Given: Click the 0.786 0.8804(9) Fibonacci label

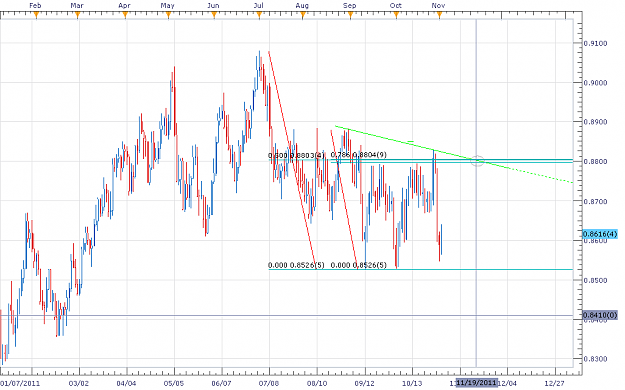Looking at the screenshot, I should pyautogui.click(x=358, y=155).
